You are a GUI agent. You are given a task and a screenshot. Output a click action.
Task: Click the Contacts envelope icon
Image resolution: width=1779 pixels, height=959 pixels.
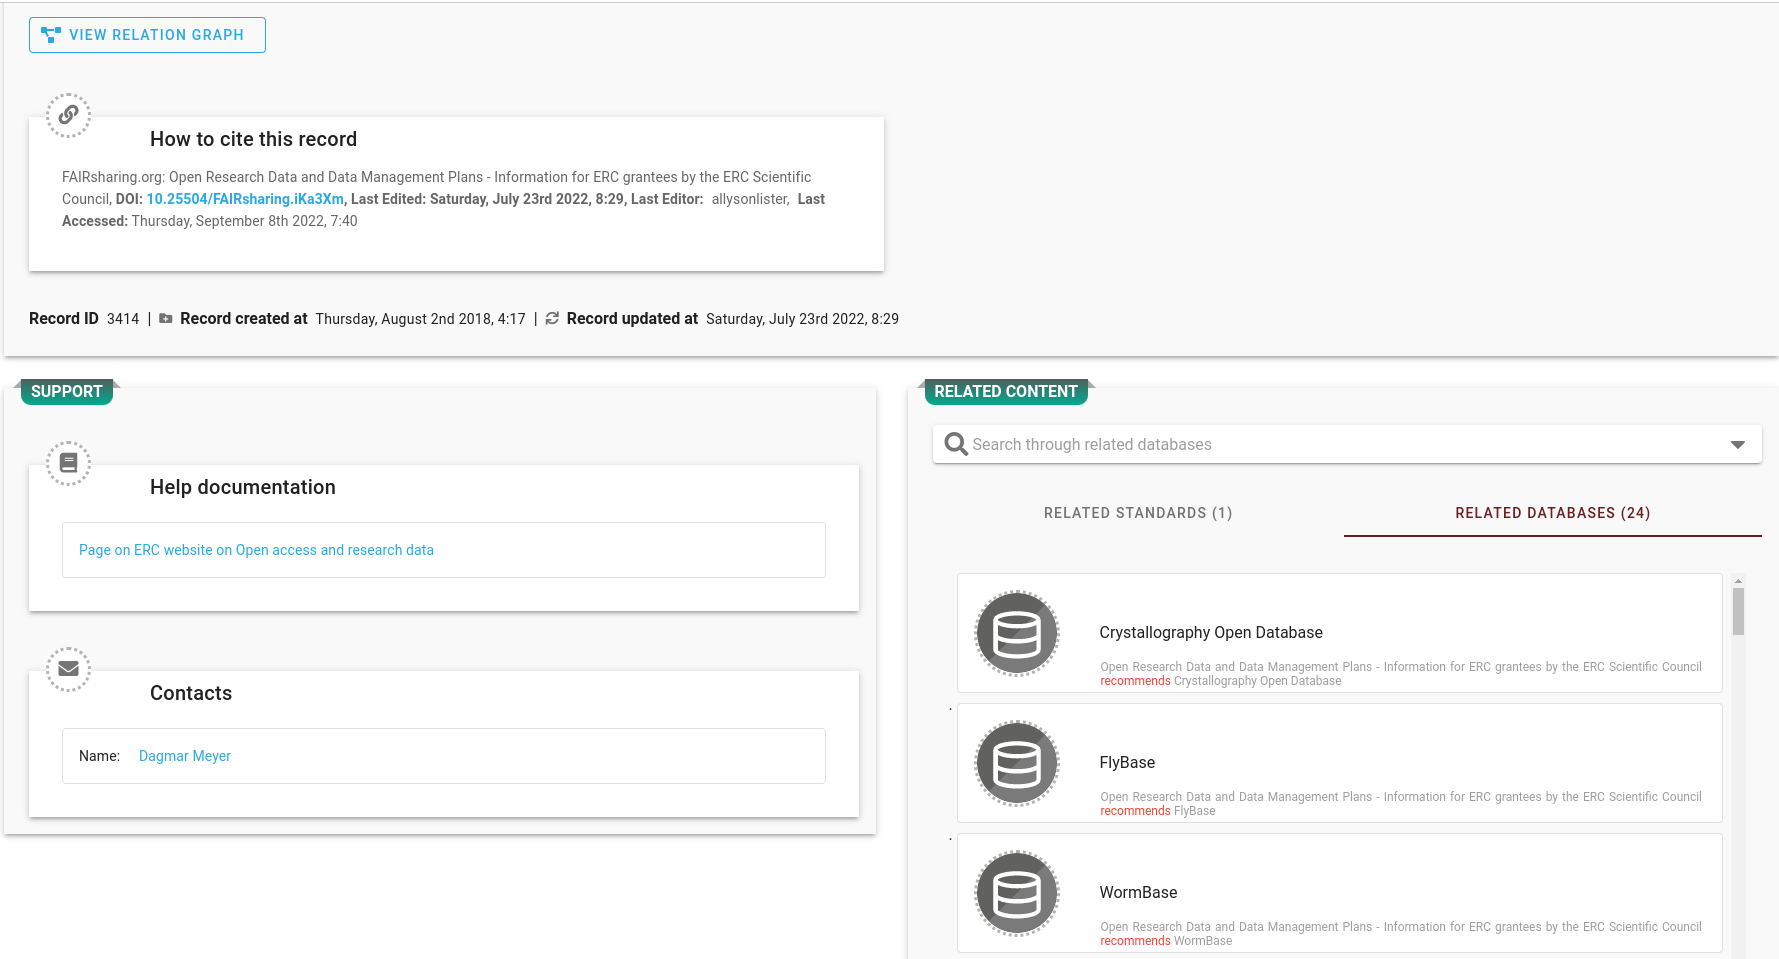click(68, 669)
